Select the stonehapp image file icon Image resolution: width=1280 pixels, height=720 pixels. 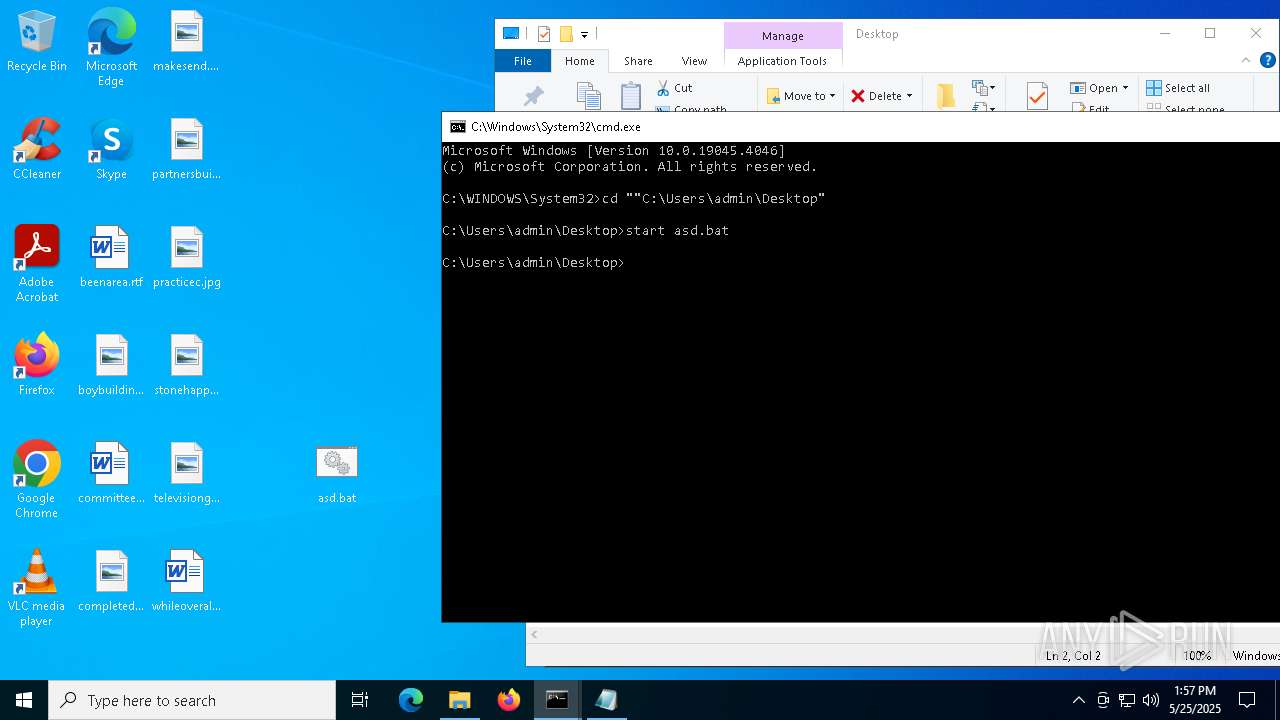(x=187, y=365)
